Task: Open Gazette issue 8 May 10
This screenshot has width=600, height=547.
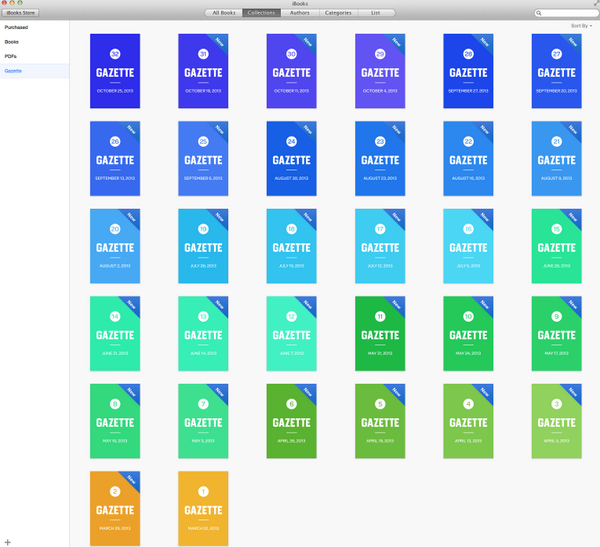Action: (x=115, y=421)
